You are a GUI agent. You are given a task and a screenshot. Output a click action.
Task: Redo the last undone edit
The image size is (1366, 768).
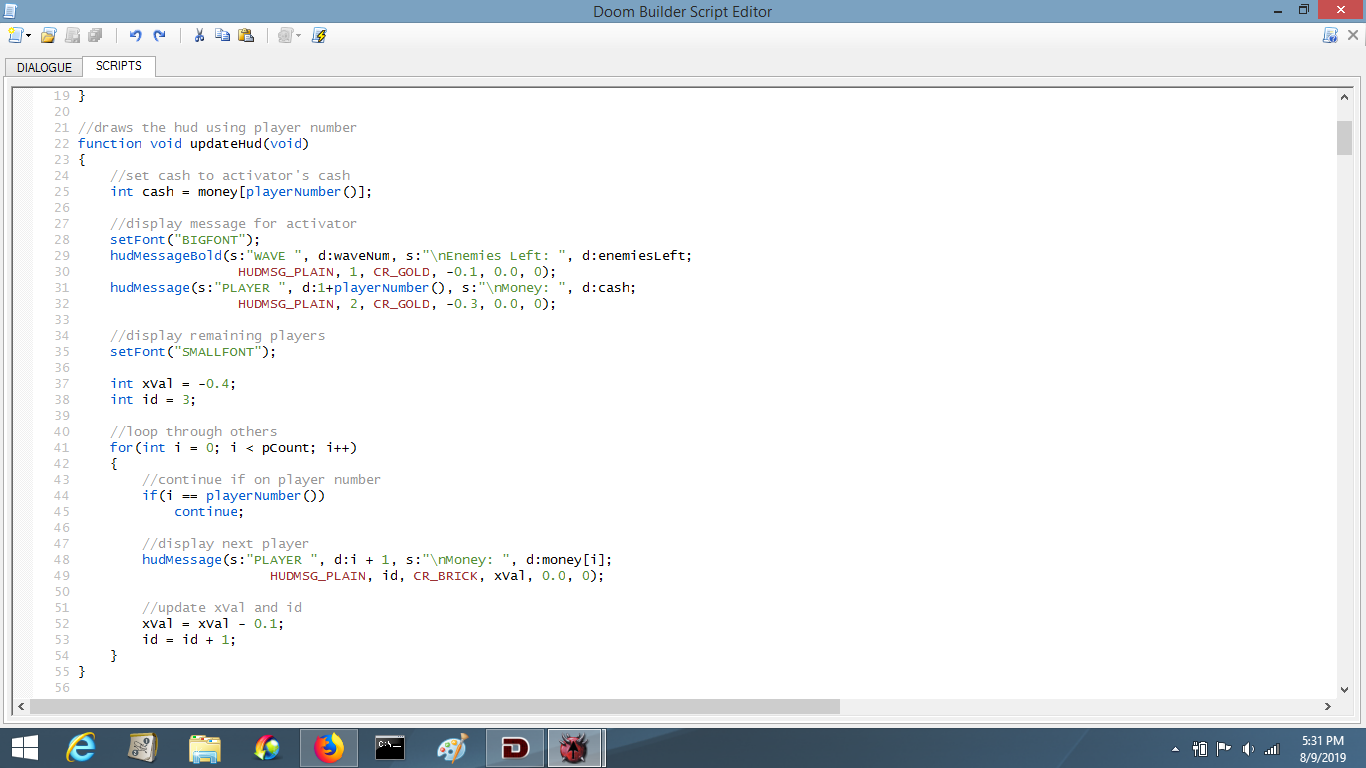pyautogui.click(x=159, y=35)
